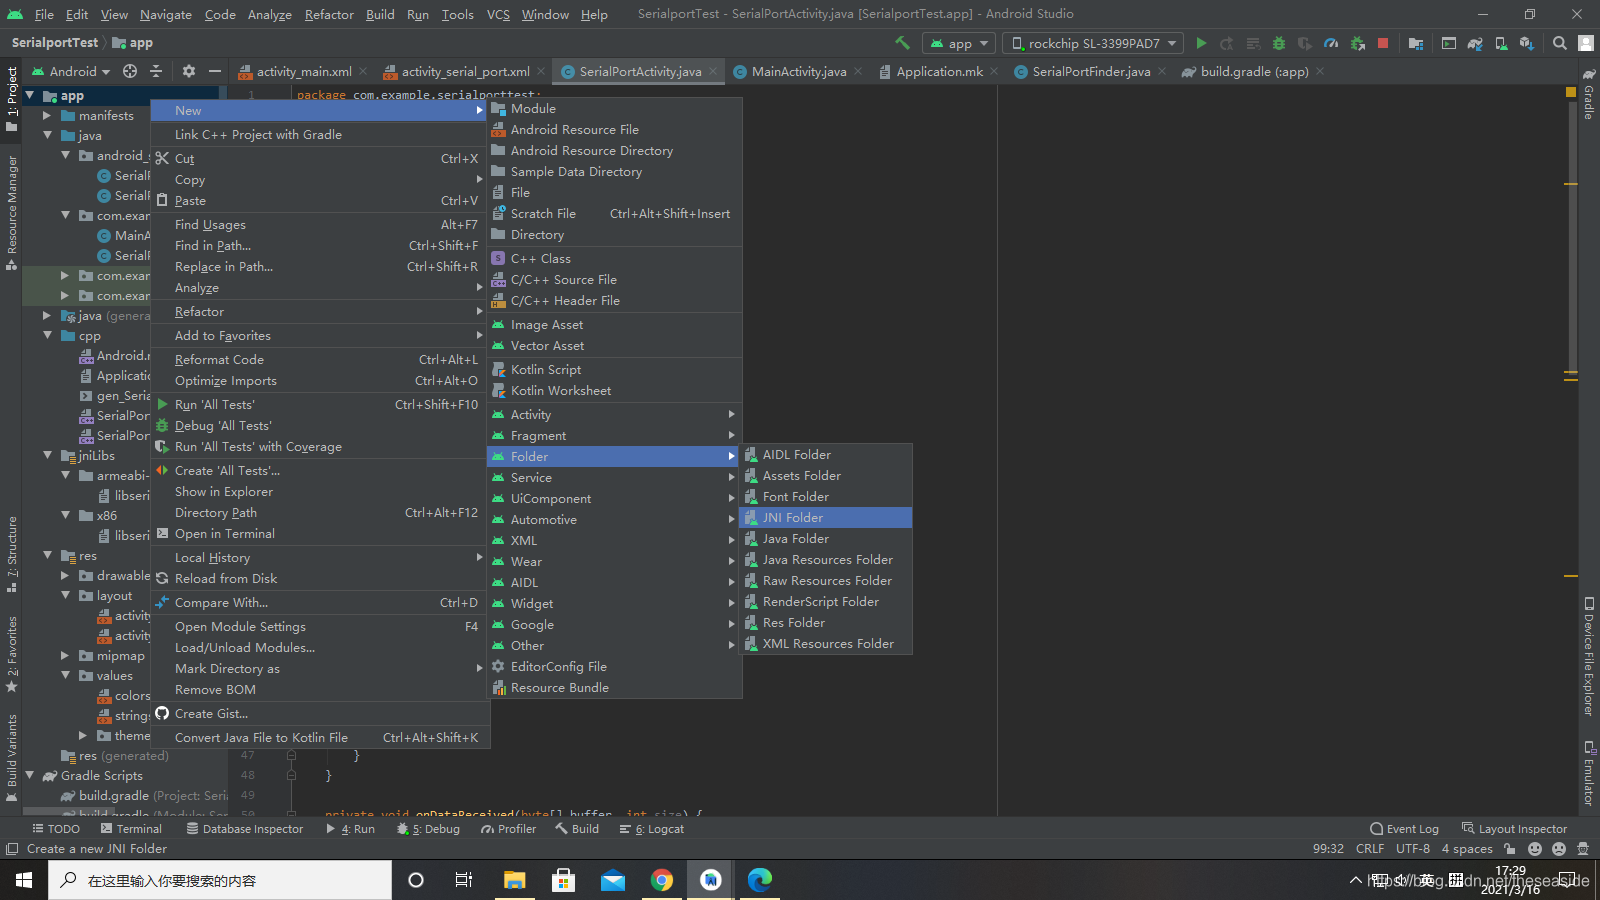Open AVD Manager icon
Viewport: 1600px width, 900px height.
tap(1501, 43)
